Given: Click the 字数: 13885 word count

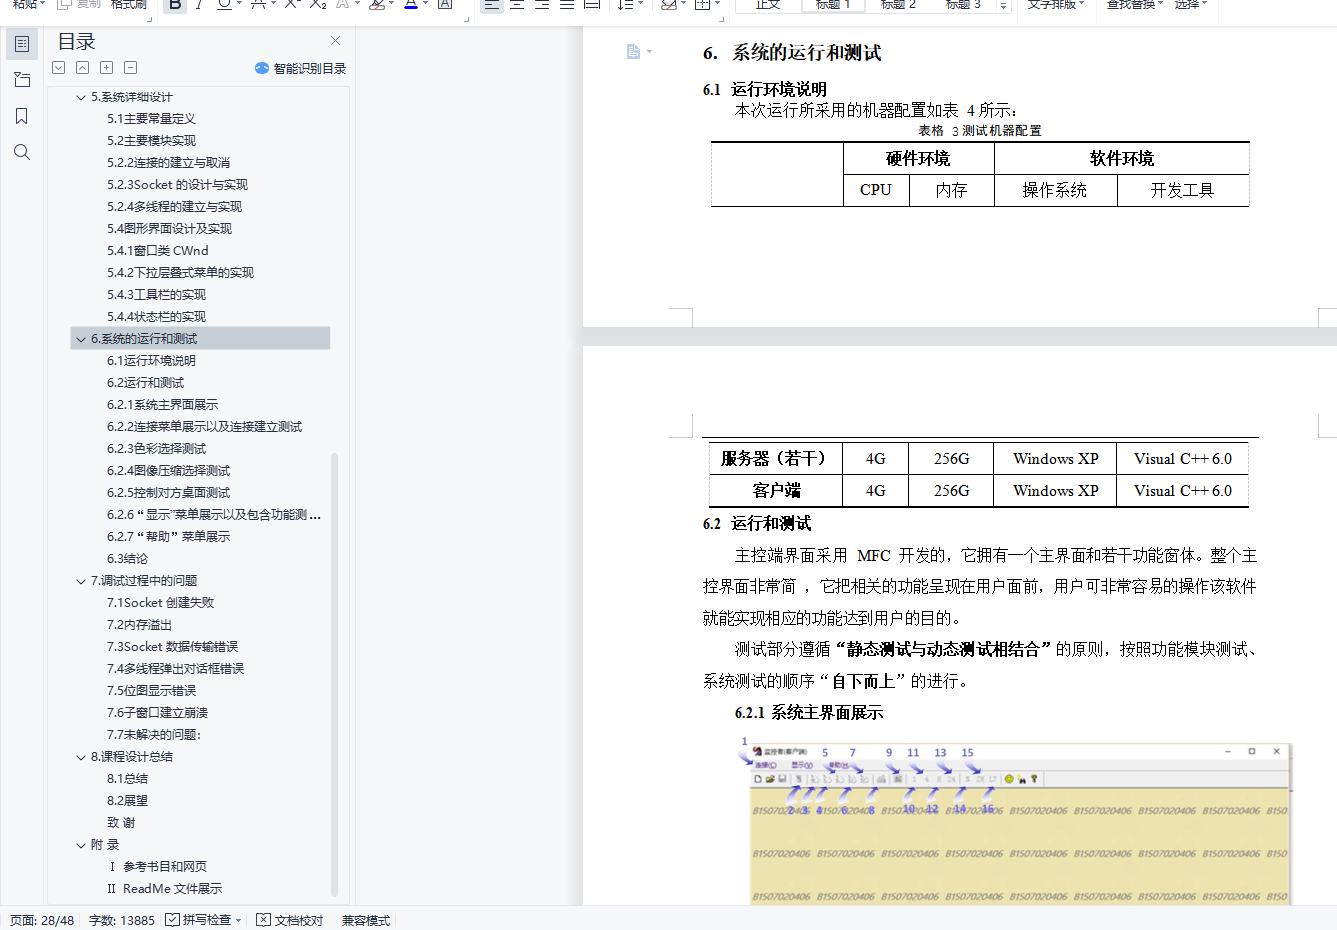Looking at the screenshot, I should click(x=122, y=920).
